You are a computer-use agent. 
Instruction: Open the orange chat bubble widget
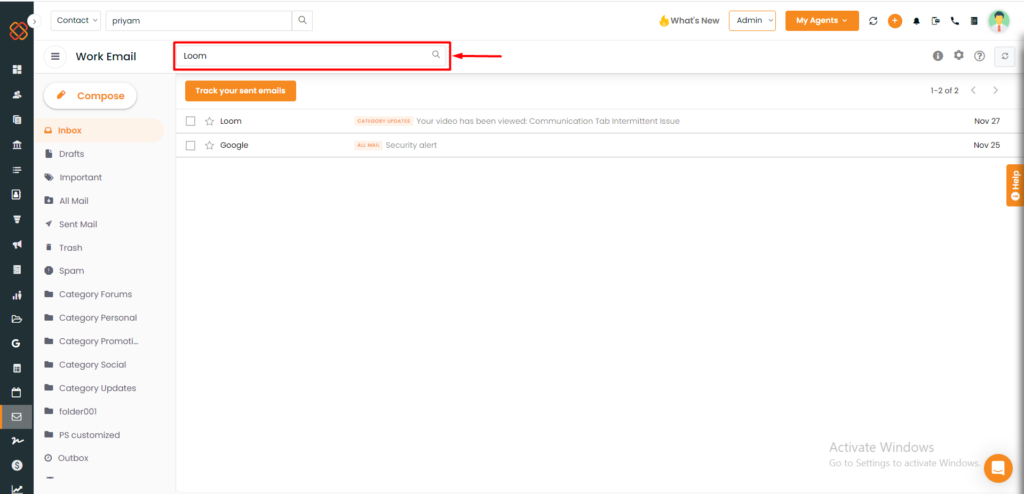tap(998, 468)
